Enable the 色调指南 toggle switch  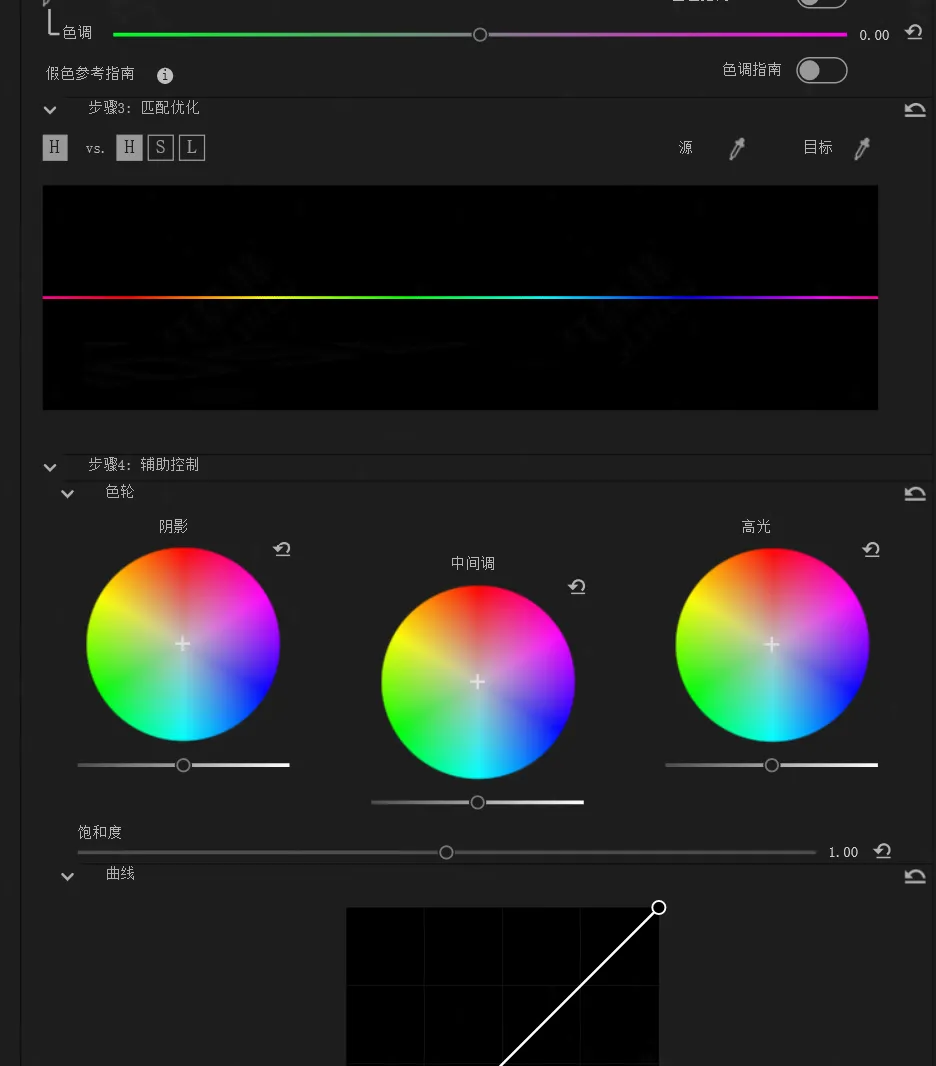click(x=821, y=70)
